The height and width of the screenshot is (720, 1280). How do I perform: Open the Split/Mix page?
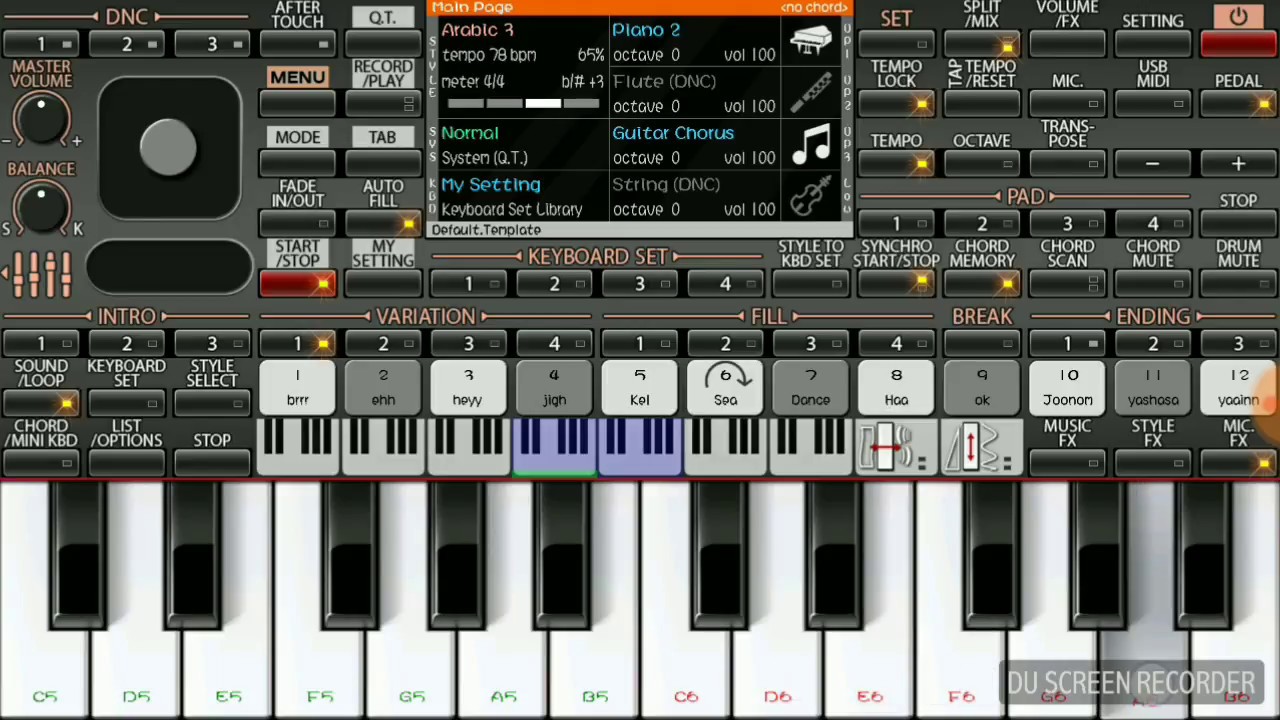coord(982,43)
